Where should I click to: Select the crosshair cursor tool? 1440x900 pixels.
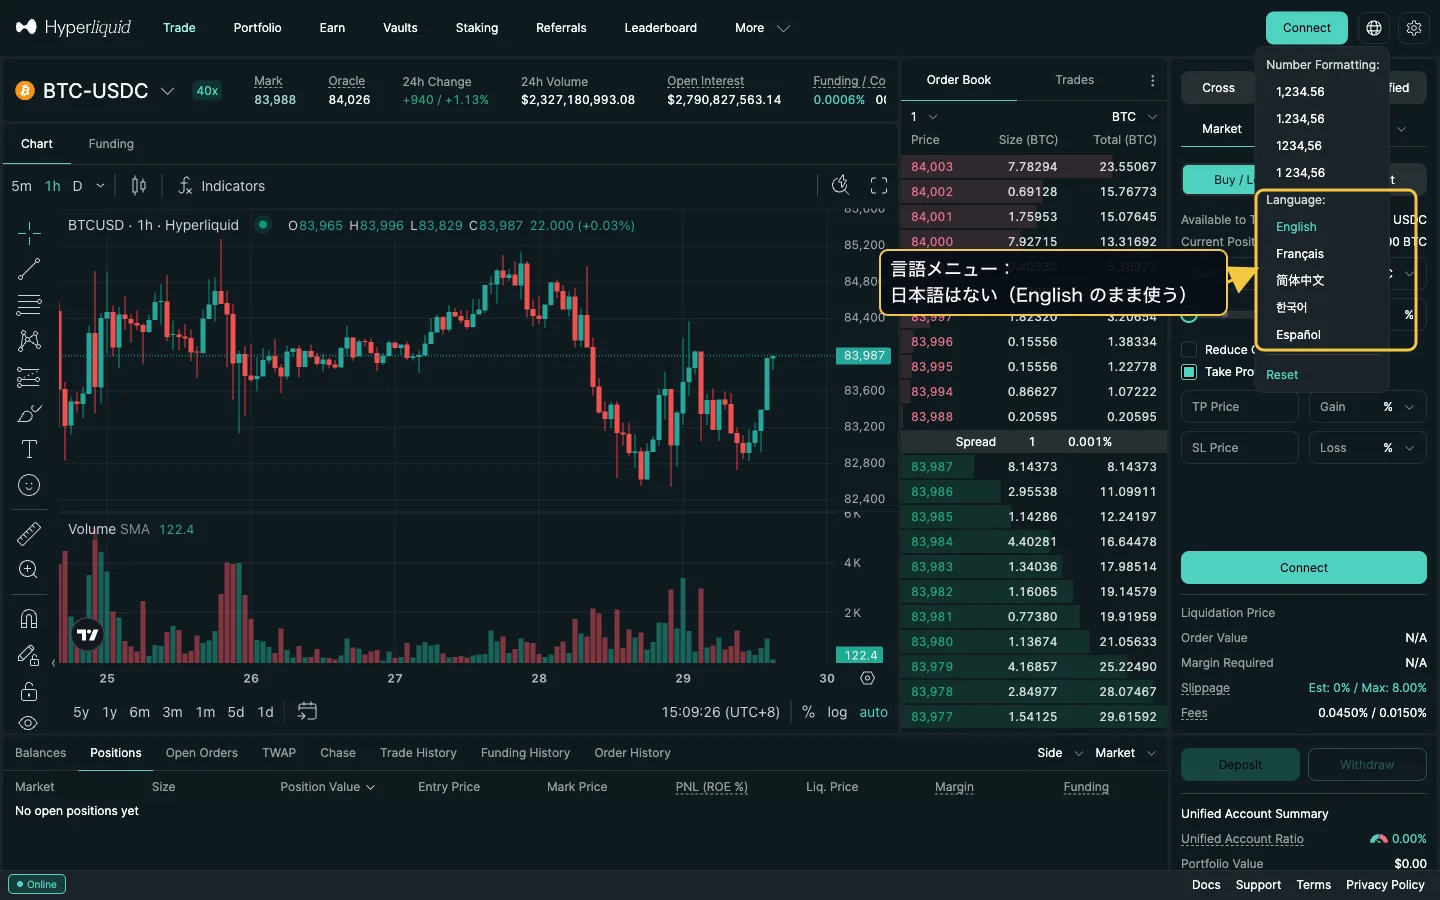[29, 233]
